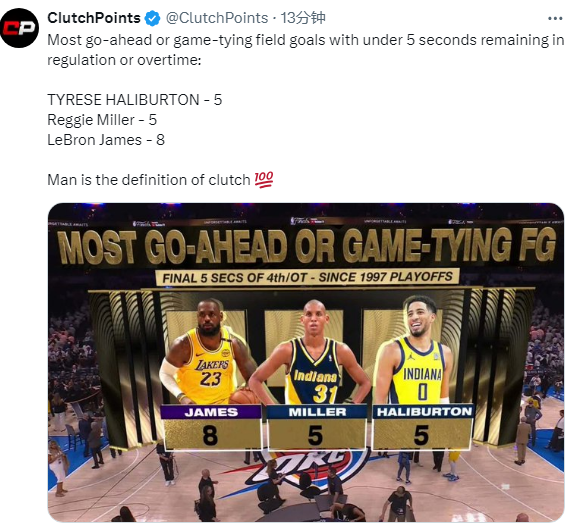573x523 pixels.
Task: Open the @ClutchPoints handle link
Action: [217, 18]
